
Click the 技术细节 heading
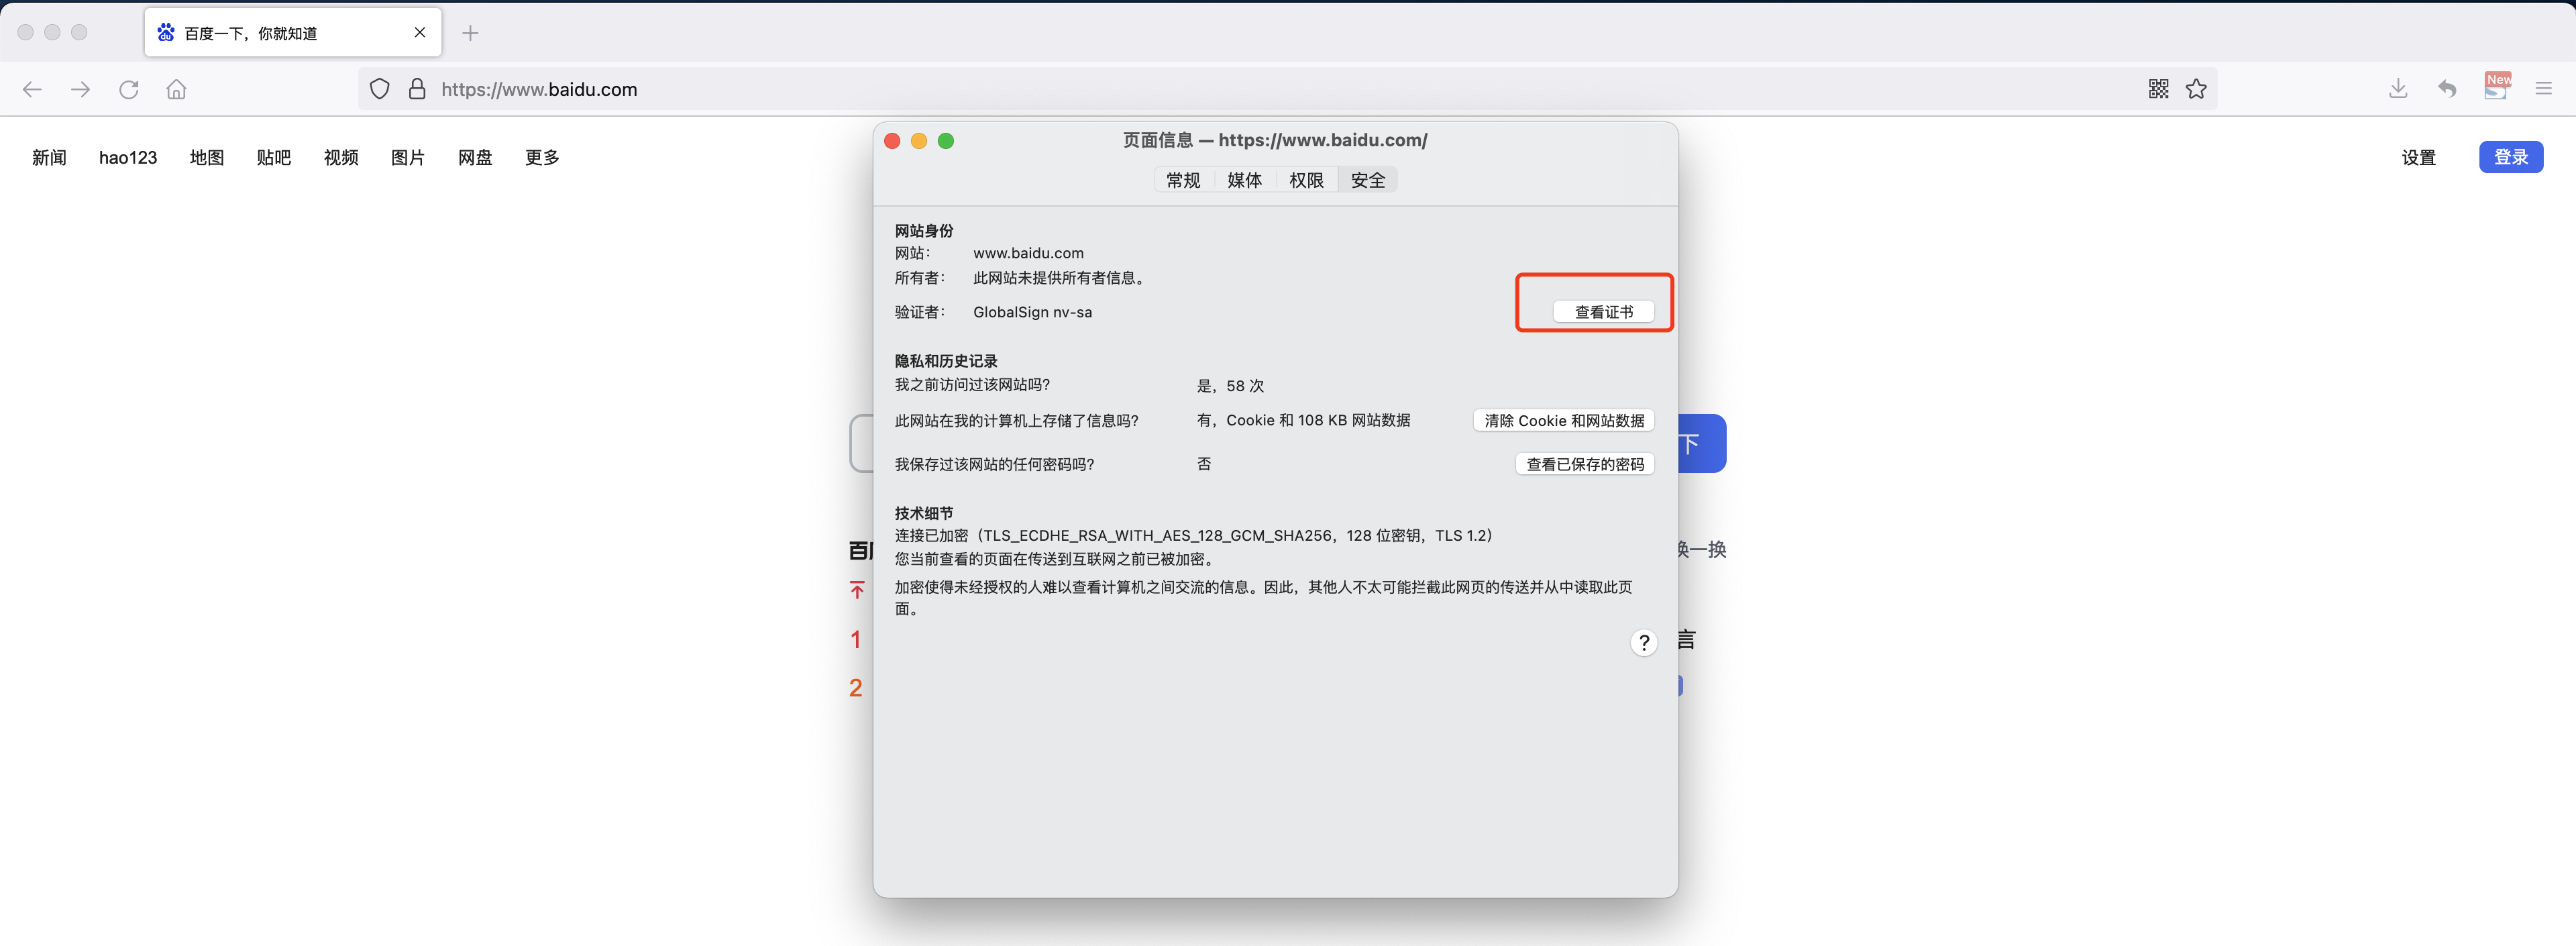[x=924, y=513]
